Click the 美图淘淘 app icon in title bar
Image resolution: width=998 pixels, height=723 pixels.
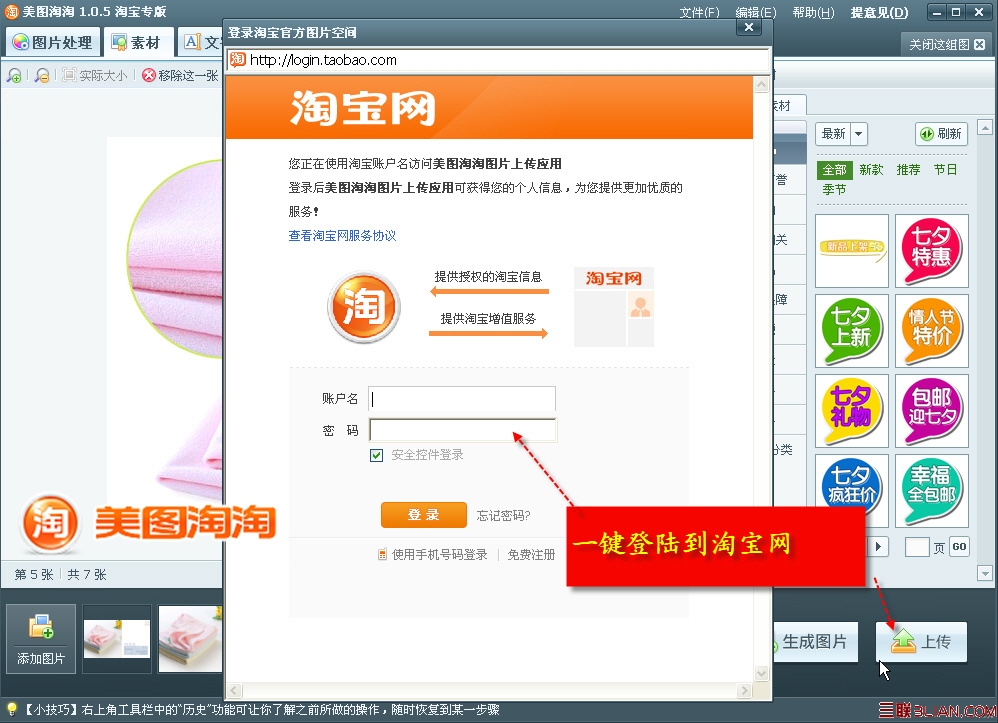coord(12,11)
